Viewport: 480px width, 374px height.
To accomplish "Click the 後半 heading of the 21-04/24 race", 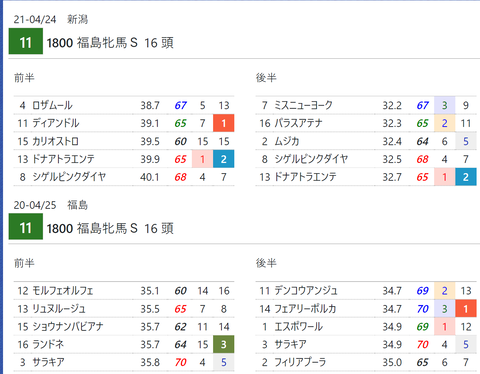I will [x=266, y=78].
